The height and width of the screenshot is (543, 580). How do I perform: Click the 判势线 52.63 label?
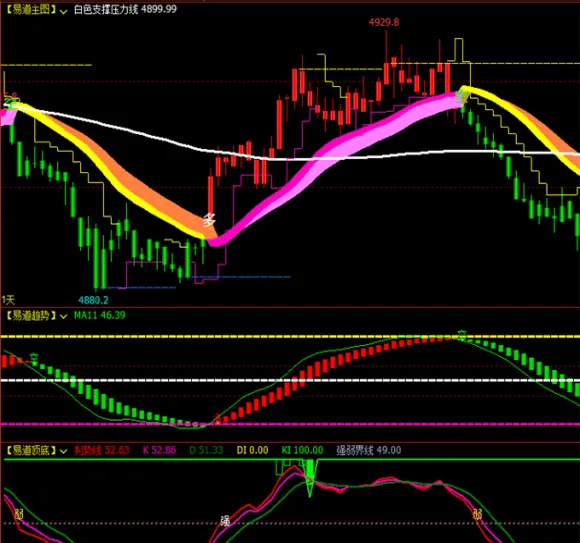(x=101, y=450)
